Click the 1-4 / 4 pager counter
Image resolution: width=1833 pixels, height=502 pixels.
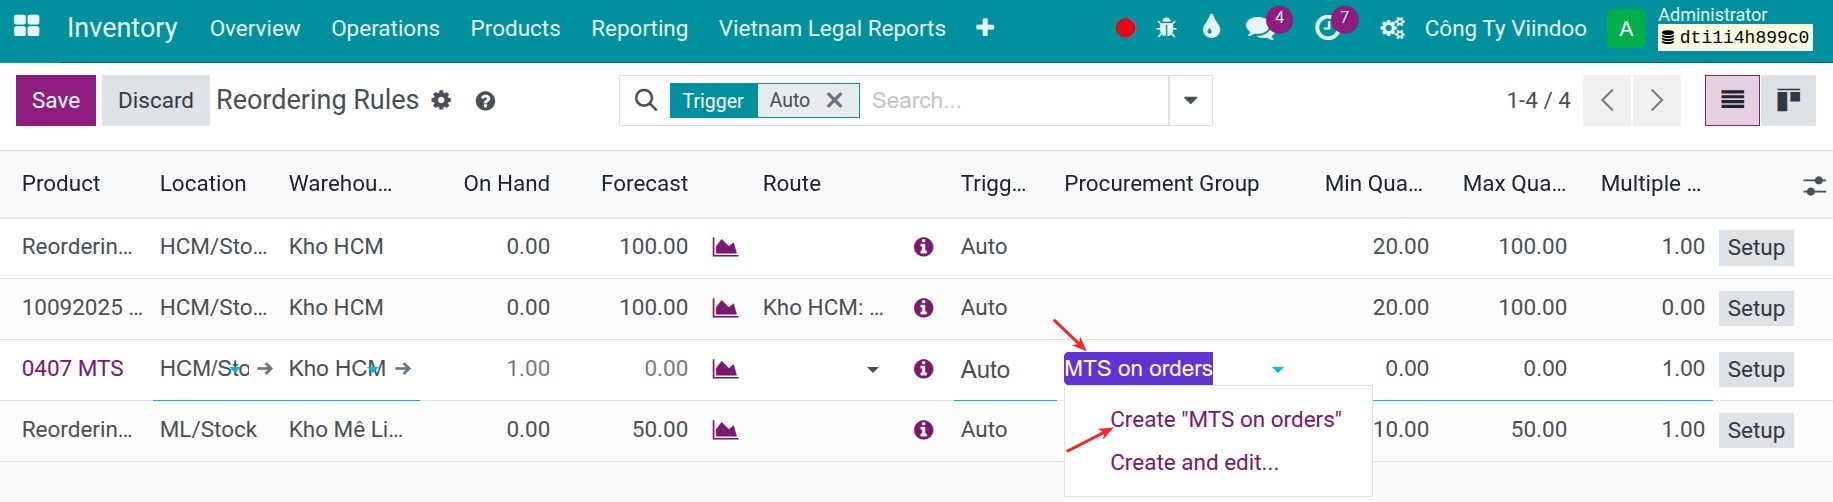1538,100
